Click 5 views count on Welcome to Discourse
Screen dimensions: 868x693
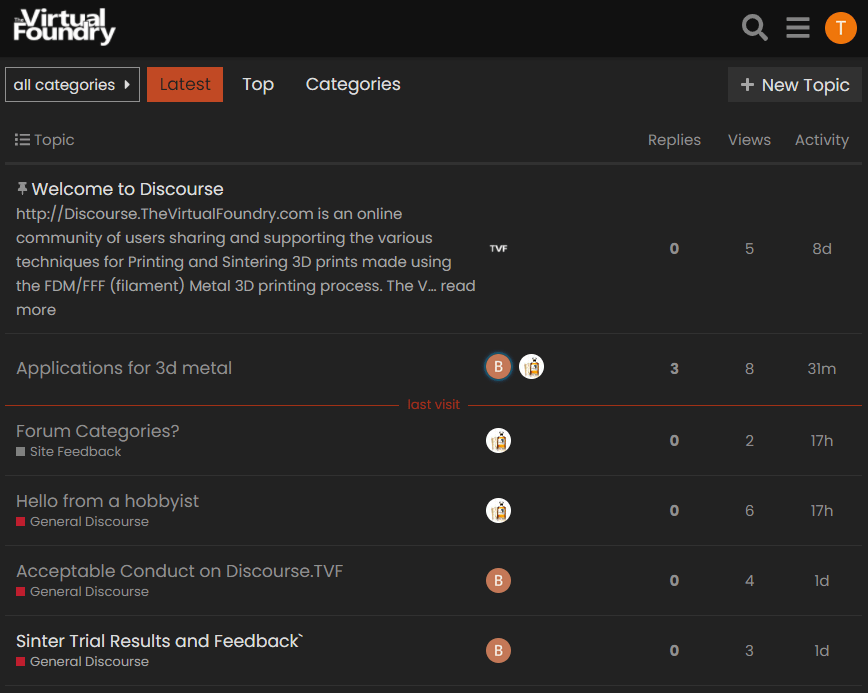click(749, 249)
